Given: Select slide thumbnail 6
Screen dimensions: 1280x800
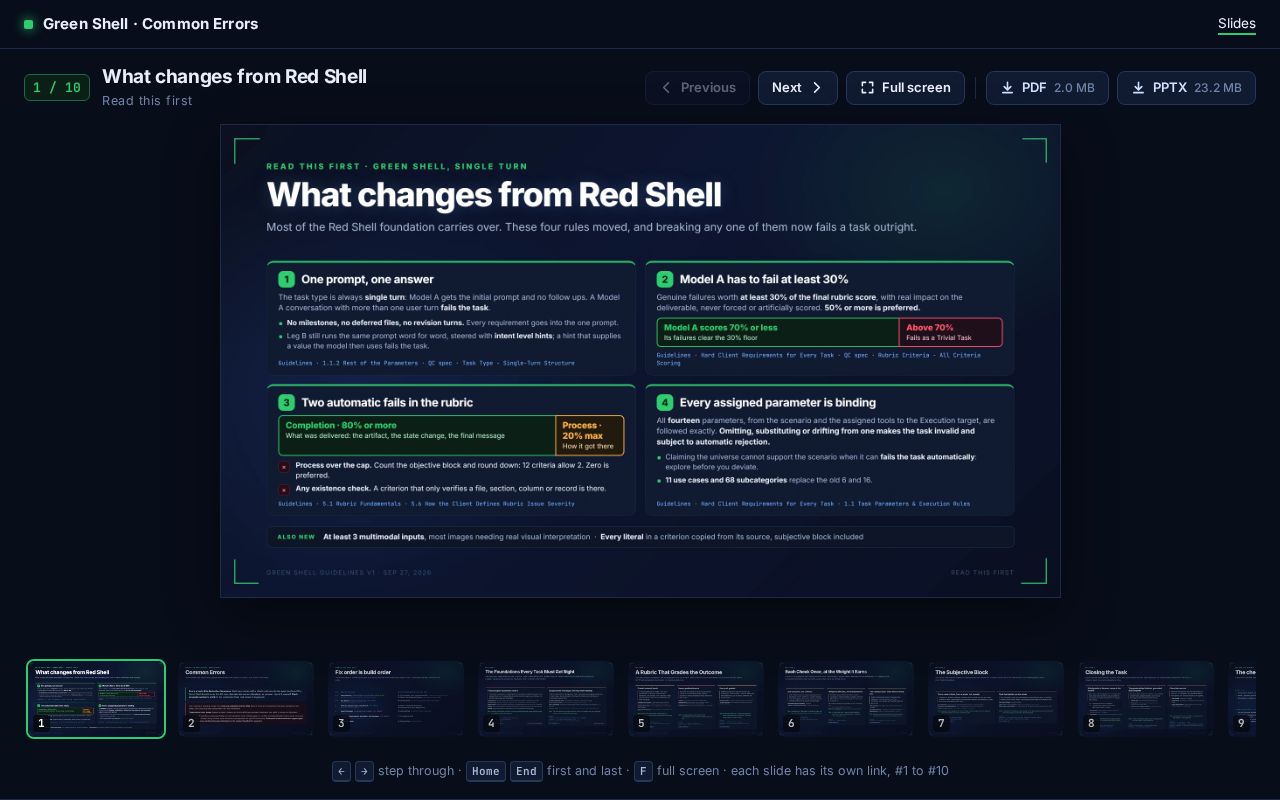Looking at the screenshot, I should (846, 699).
